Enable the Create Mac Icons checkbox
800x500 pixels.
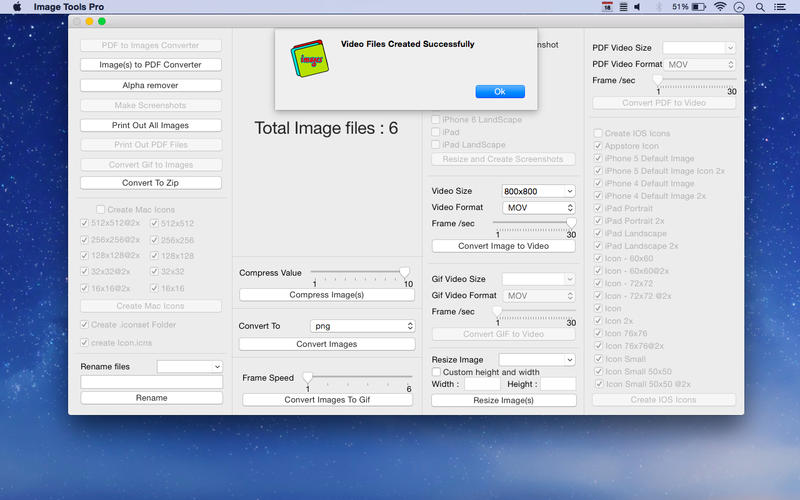100,209
